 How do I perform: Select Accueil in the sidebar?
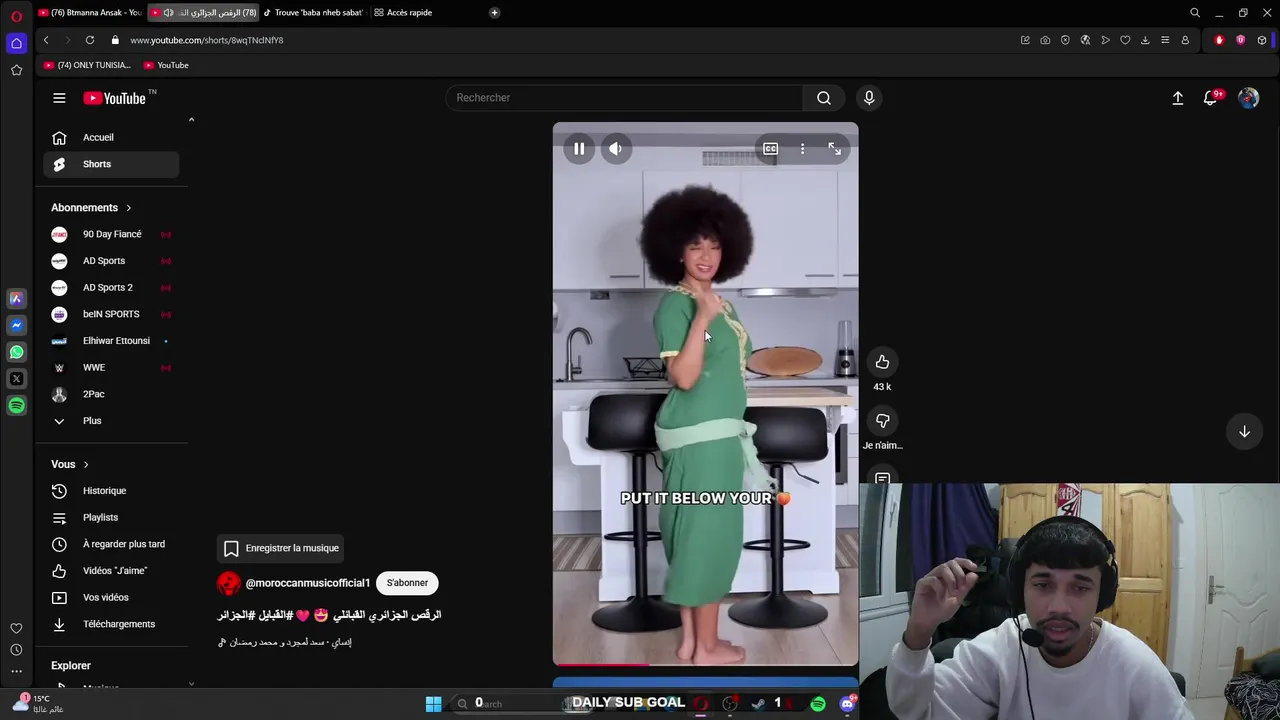[x=111, y=138]
